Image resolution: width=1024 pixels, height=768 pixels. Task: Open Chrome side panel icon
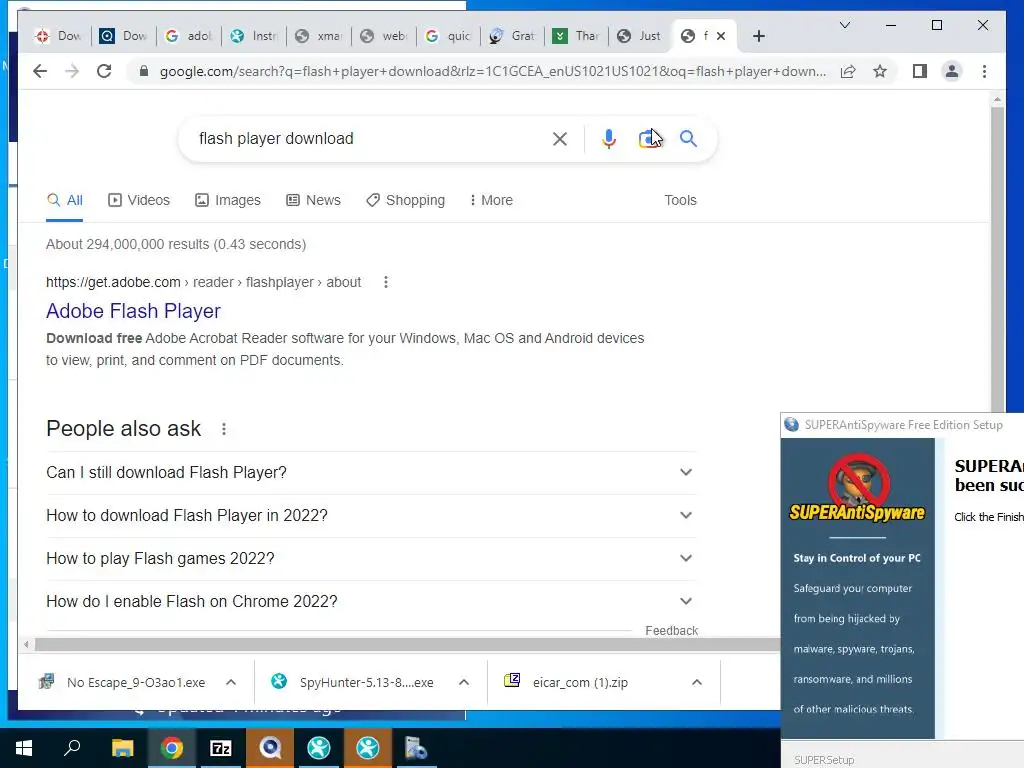[920, 71]
